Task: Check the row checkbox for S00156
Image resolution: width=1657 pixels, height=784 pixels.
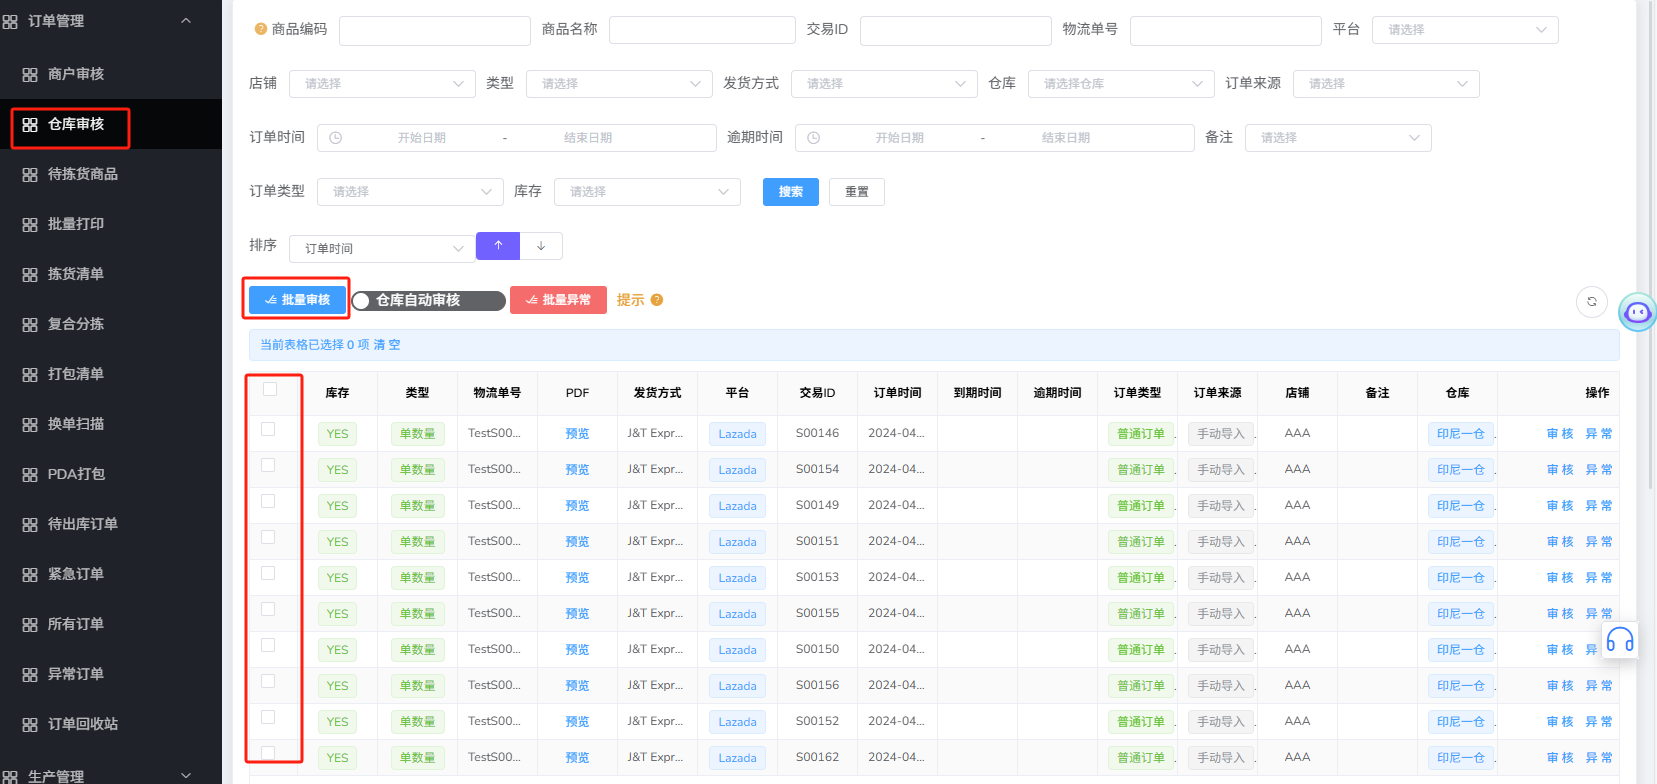Action: click(268, 681)
